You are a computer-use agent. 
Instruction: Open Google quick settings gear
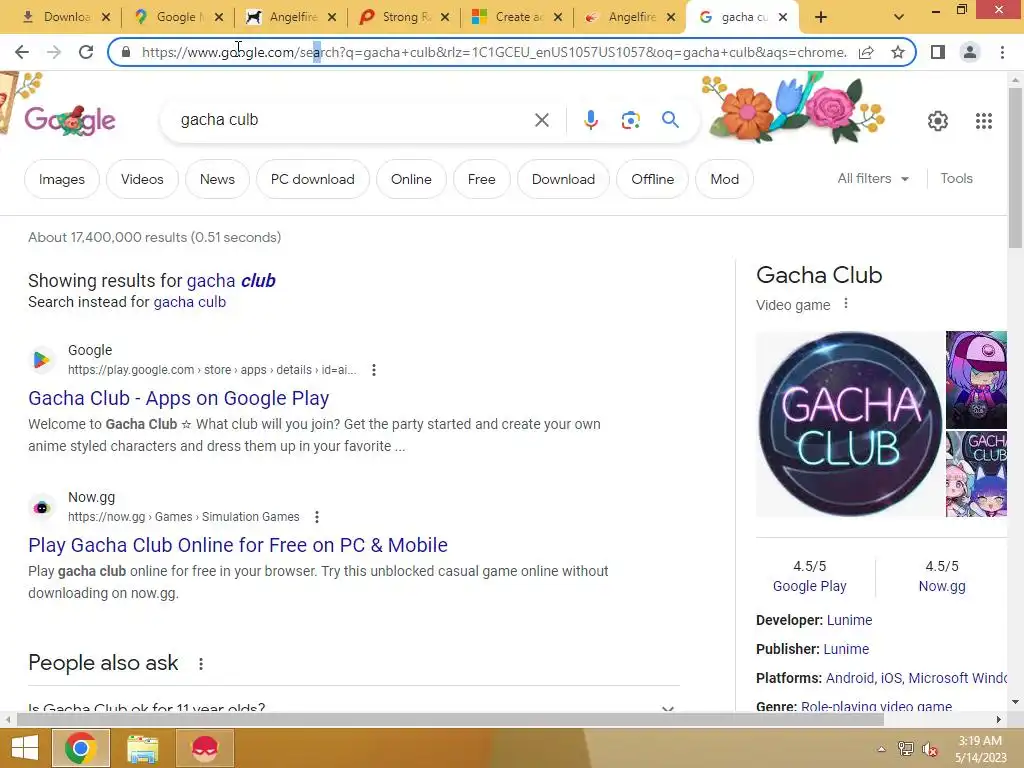click(x=938, y=121)
